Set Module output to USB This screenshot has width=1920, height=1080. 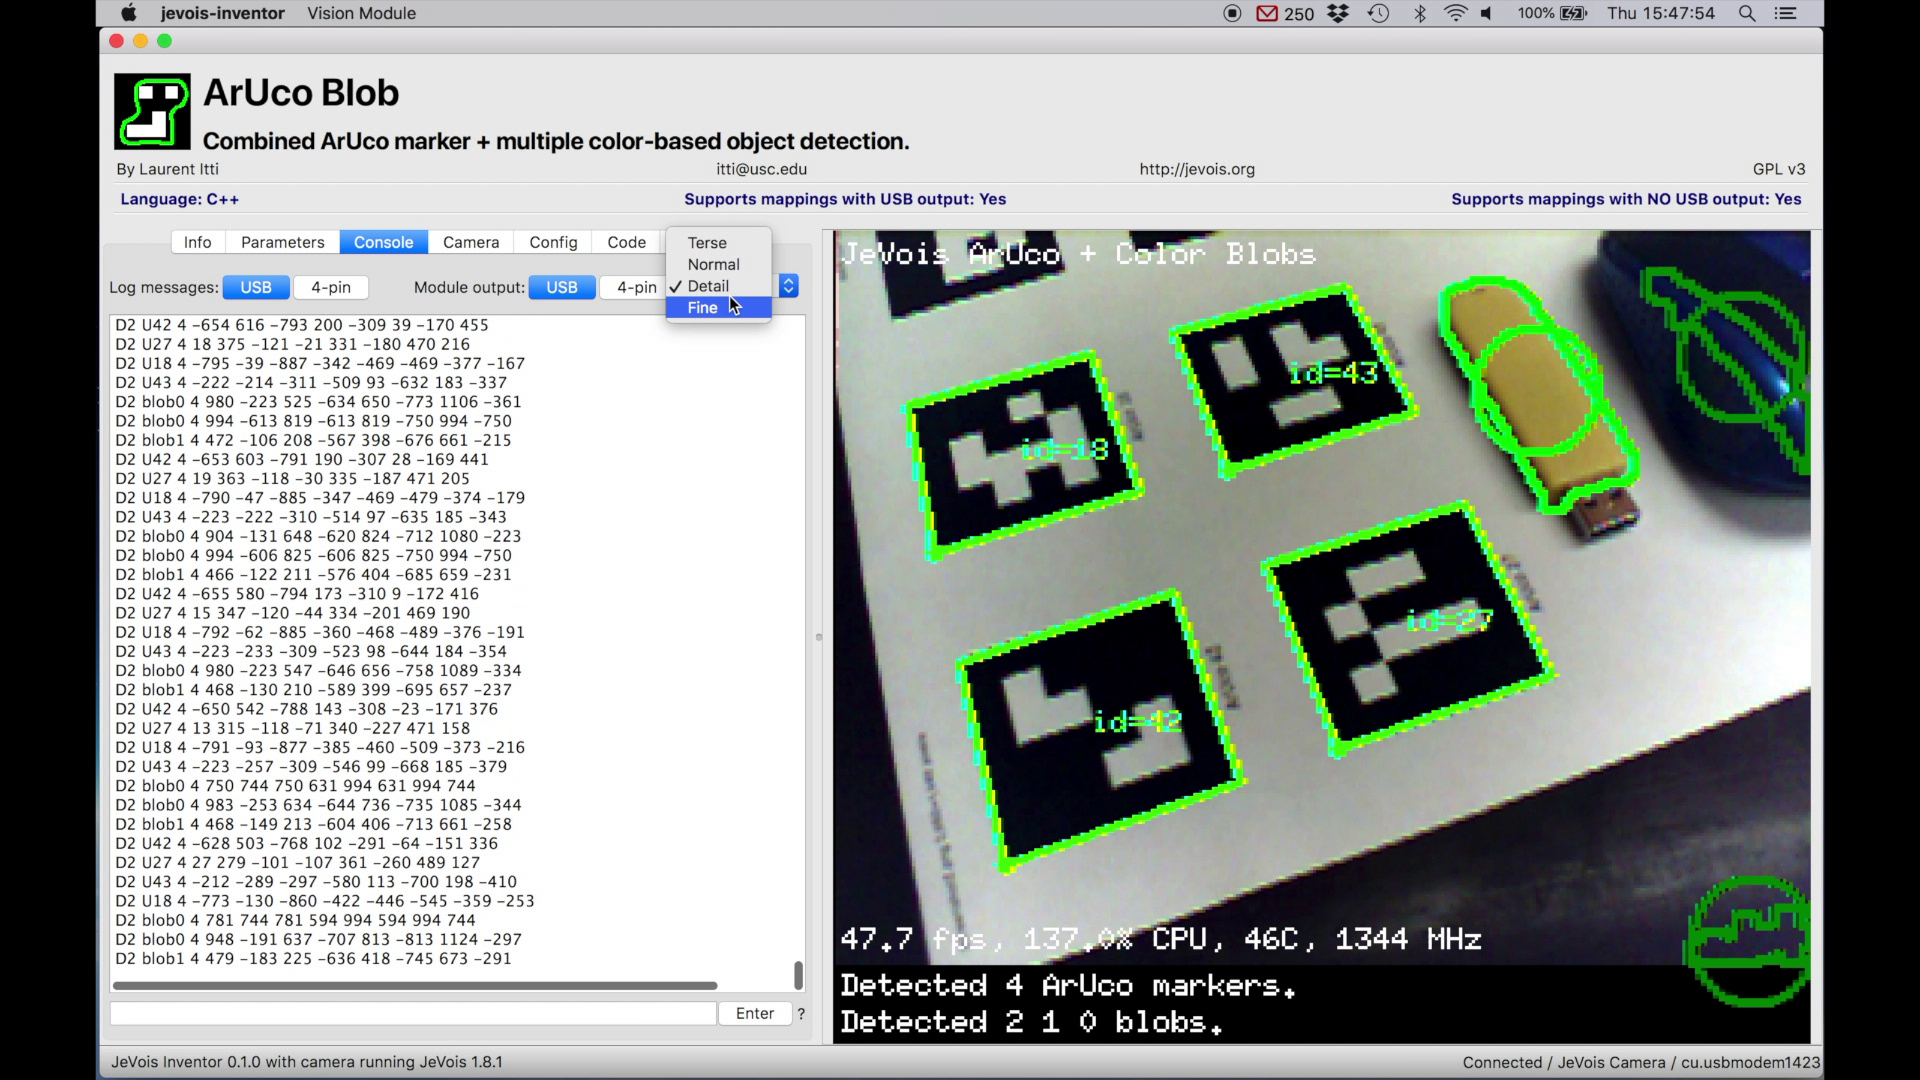coord(562,288)
